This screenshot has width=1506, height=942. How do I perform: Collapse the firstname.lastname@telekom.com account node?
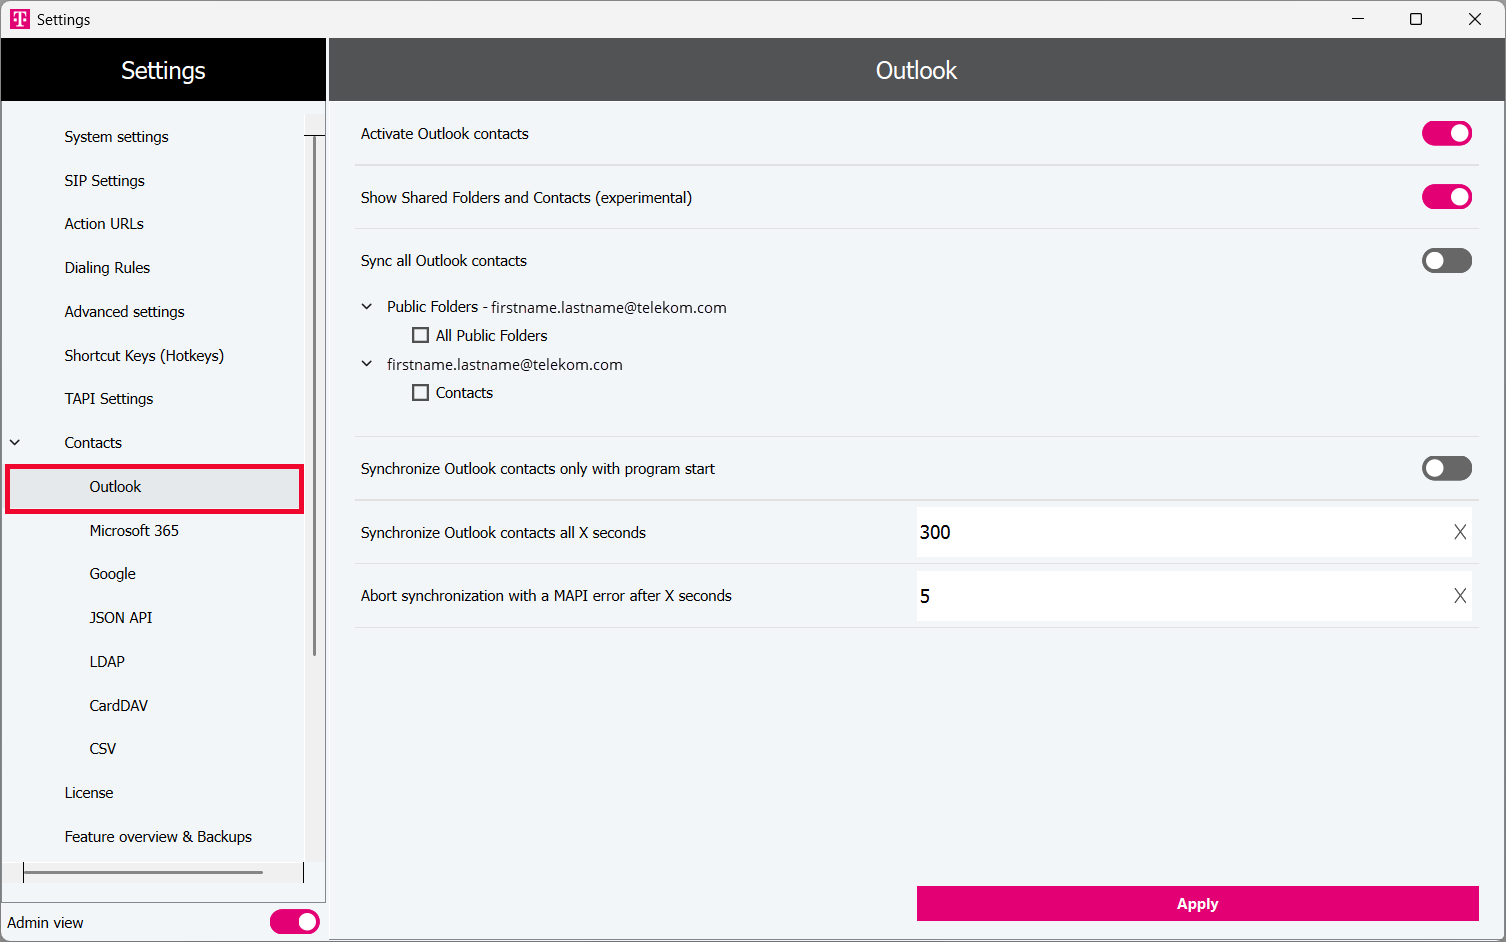pyautogui.click(x=367, y=364)
